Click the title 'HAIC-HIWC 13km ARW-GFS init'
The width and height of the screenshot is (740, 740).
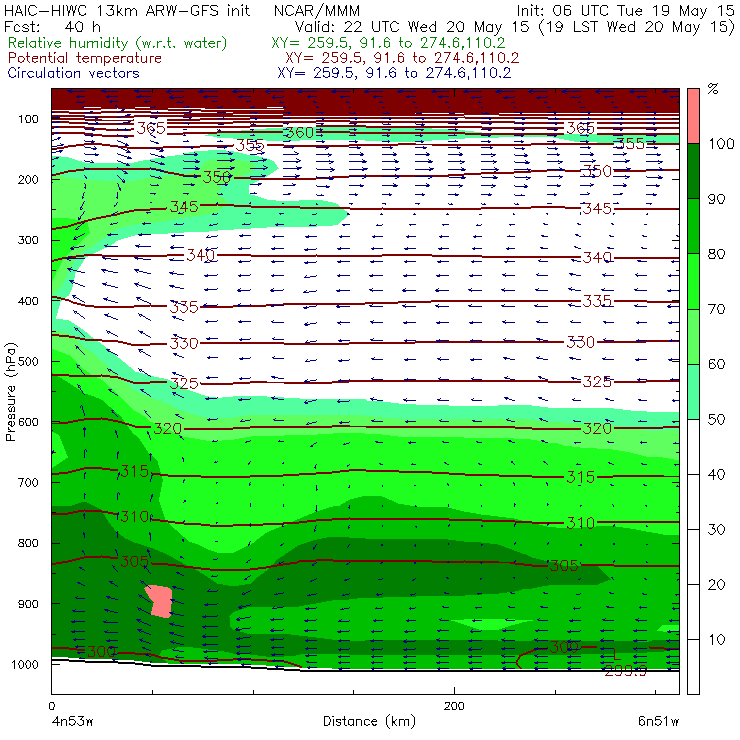pos(127,10)
